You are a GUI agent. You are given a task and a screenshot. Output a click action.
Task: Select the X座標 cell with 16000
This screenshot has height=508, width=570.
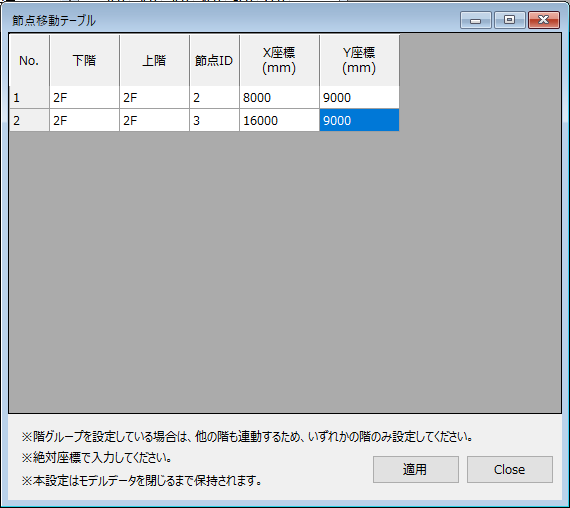(279, 120)
